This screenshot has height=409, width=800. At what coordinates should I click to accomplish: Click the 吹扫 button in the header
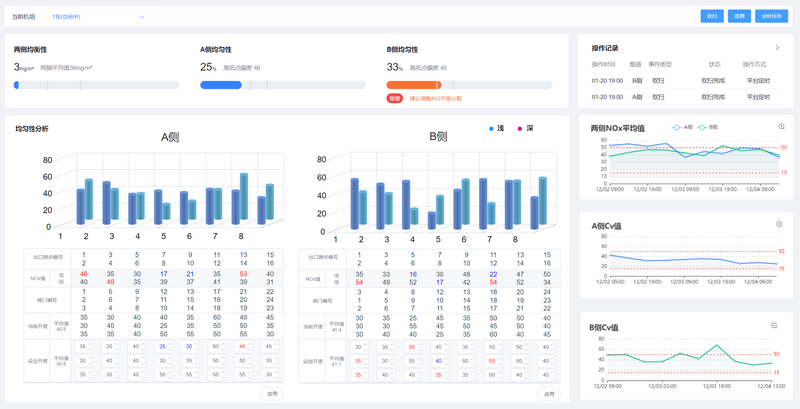[x=712, y=17]
